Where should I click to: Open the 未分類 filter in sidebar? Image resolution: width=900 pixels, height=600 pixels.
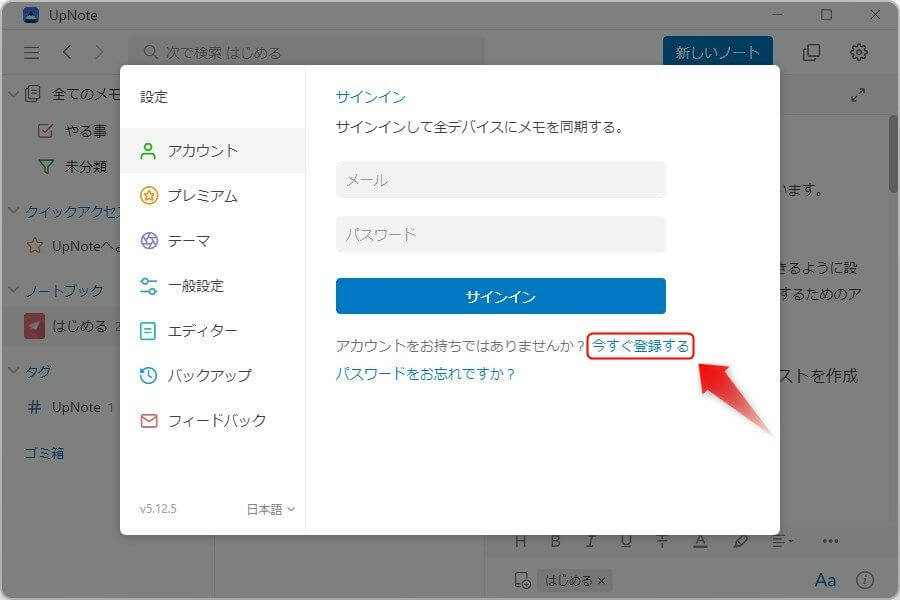[72, 167]
